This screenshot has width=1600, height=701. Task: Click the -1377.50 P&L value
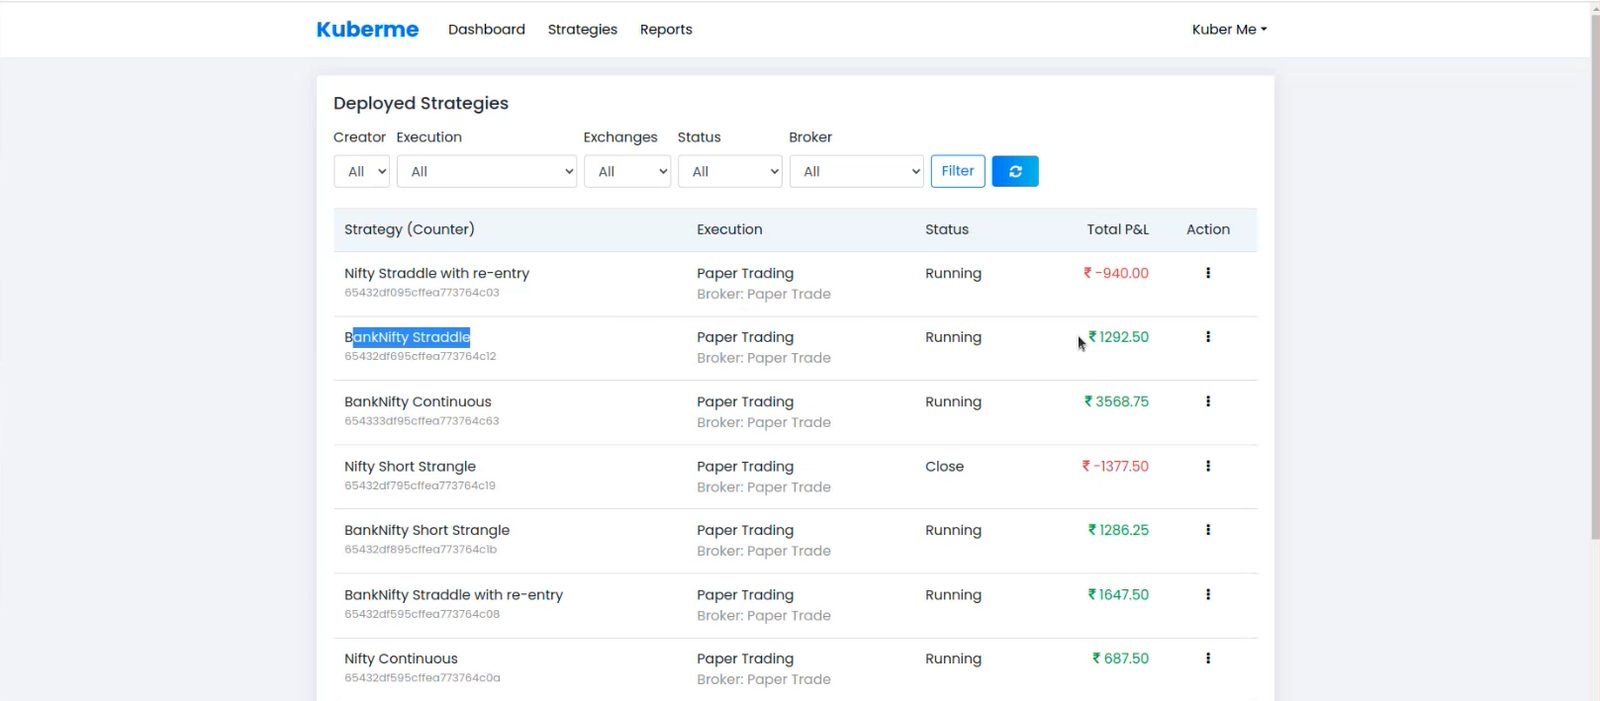click(x=1115, y=466)
